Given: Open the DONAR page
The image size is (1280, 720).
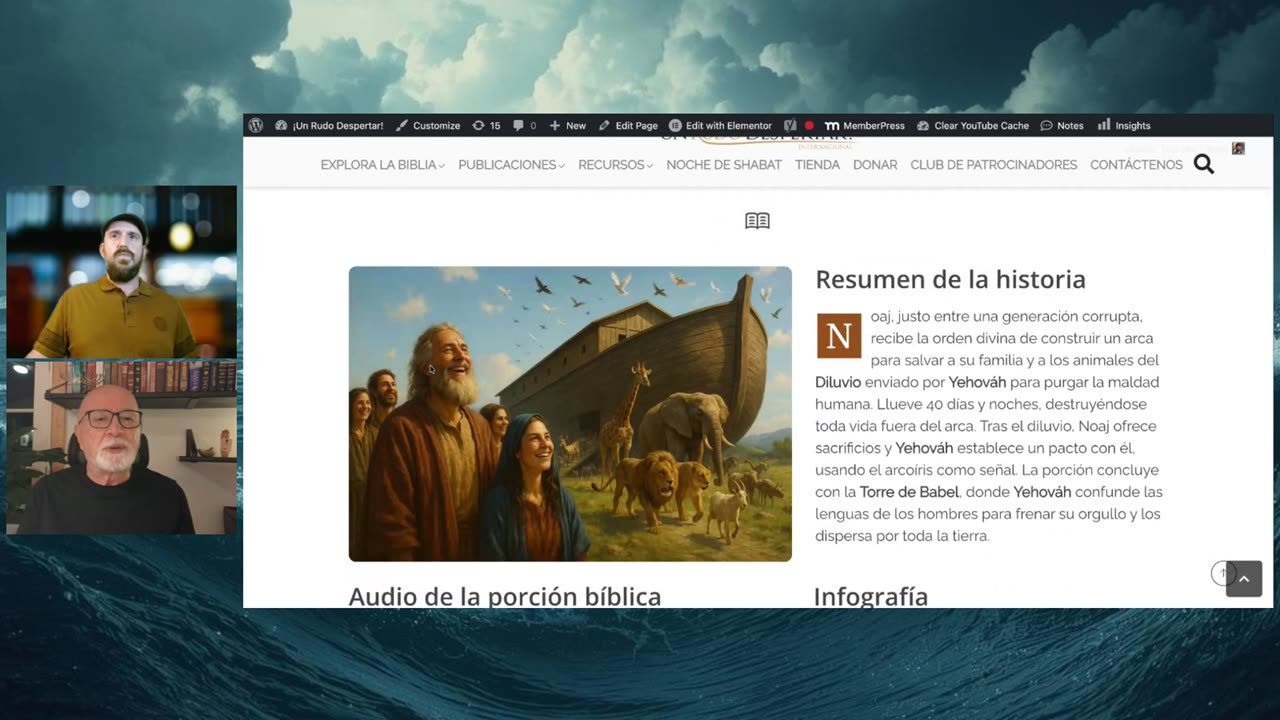Looking at the screenshot, I should pyautogui.click(x=875, y=165).
